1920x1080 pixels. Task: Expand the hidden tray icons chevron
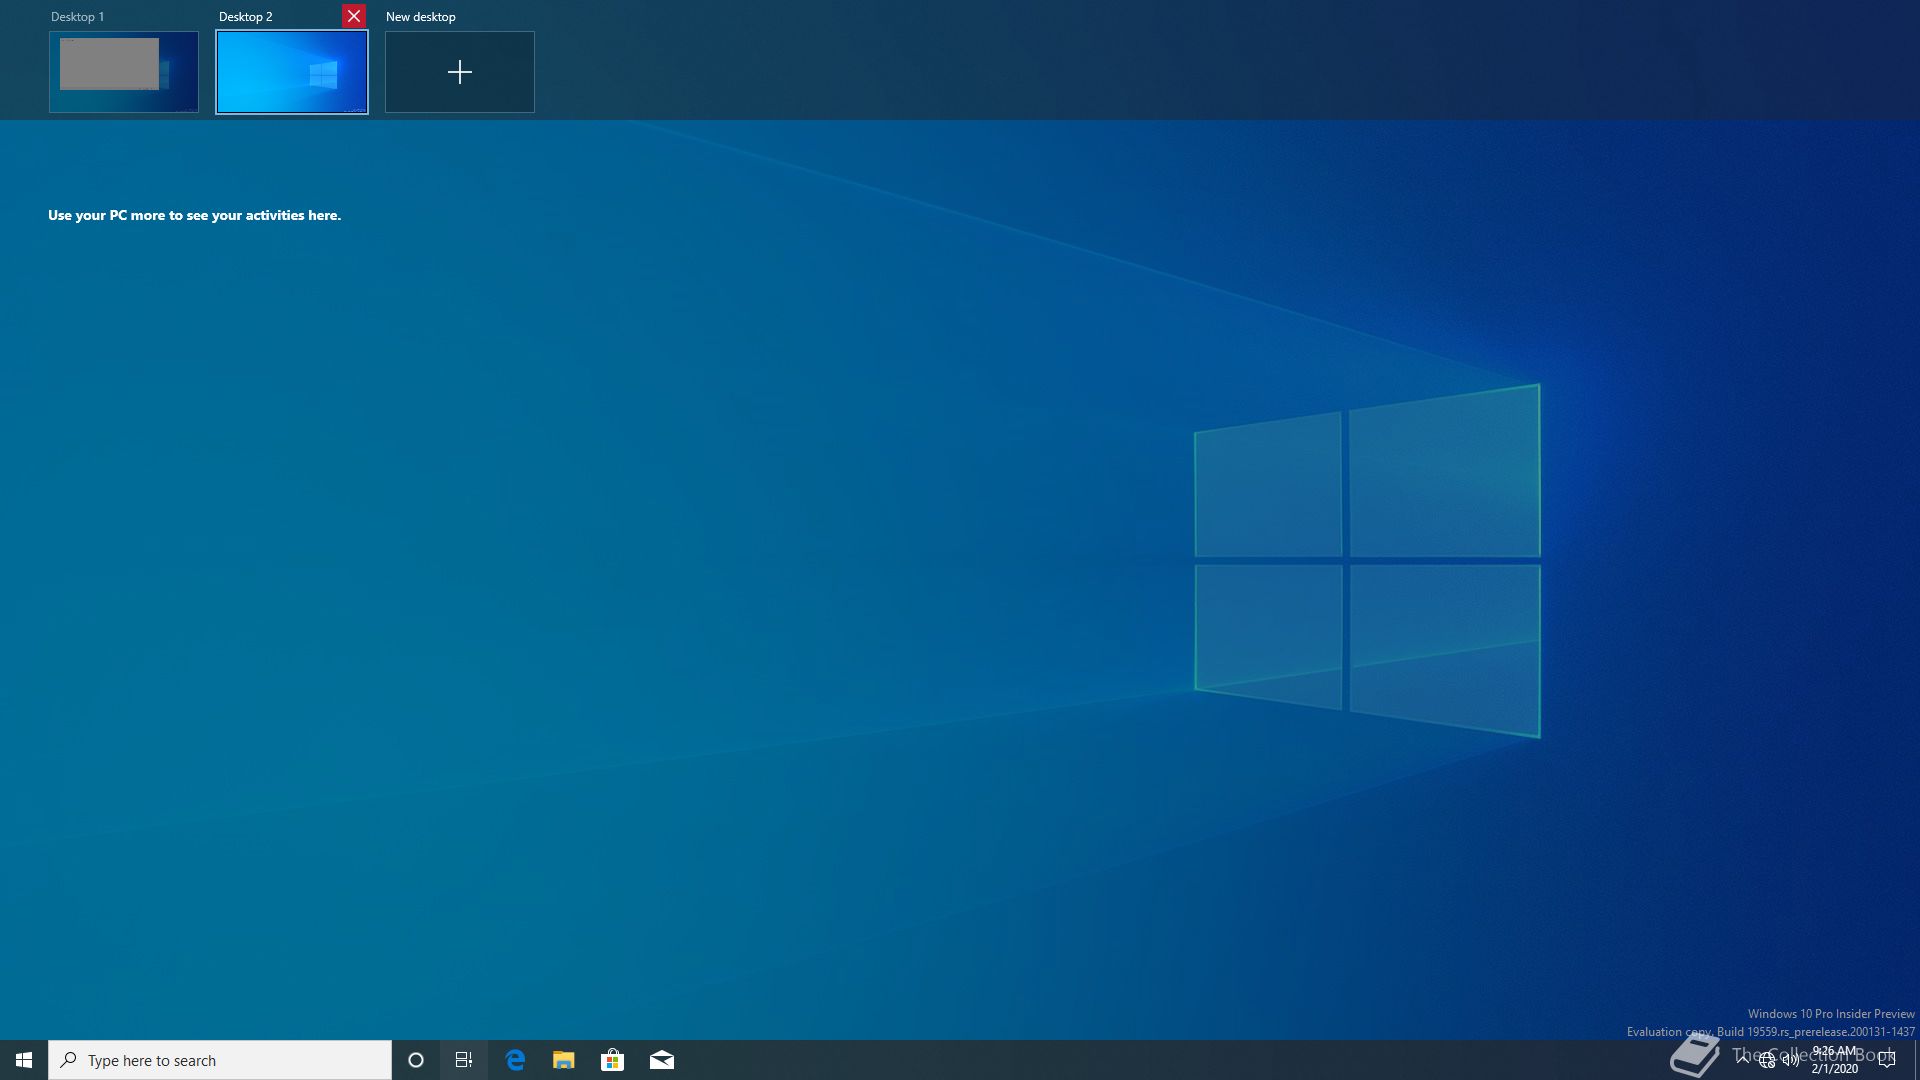(x=1743, y=1060)
